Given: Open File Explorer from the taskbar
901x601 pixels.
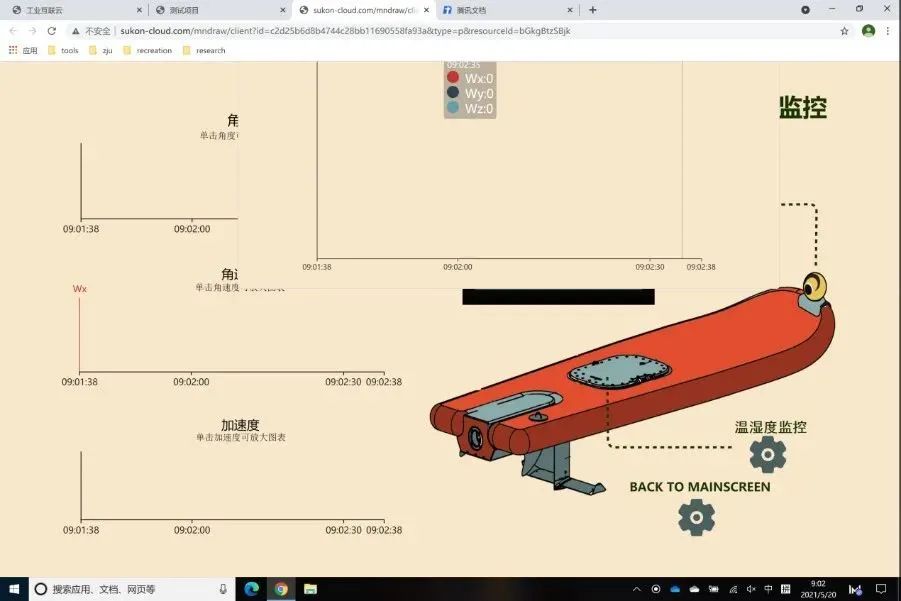Looking at the screenshot, I should [x=310, y=589].
